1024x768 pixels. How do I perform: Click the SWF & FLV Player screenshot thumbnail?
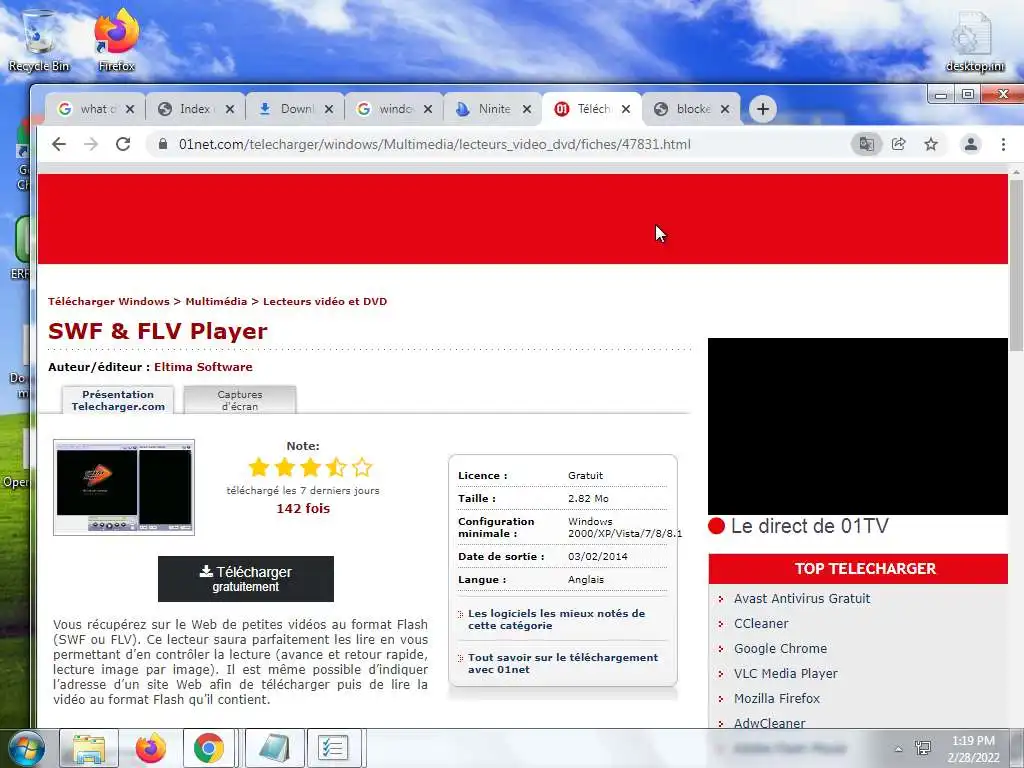tap(124, 487)
